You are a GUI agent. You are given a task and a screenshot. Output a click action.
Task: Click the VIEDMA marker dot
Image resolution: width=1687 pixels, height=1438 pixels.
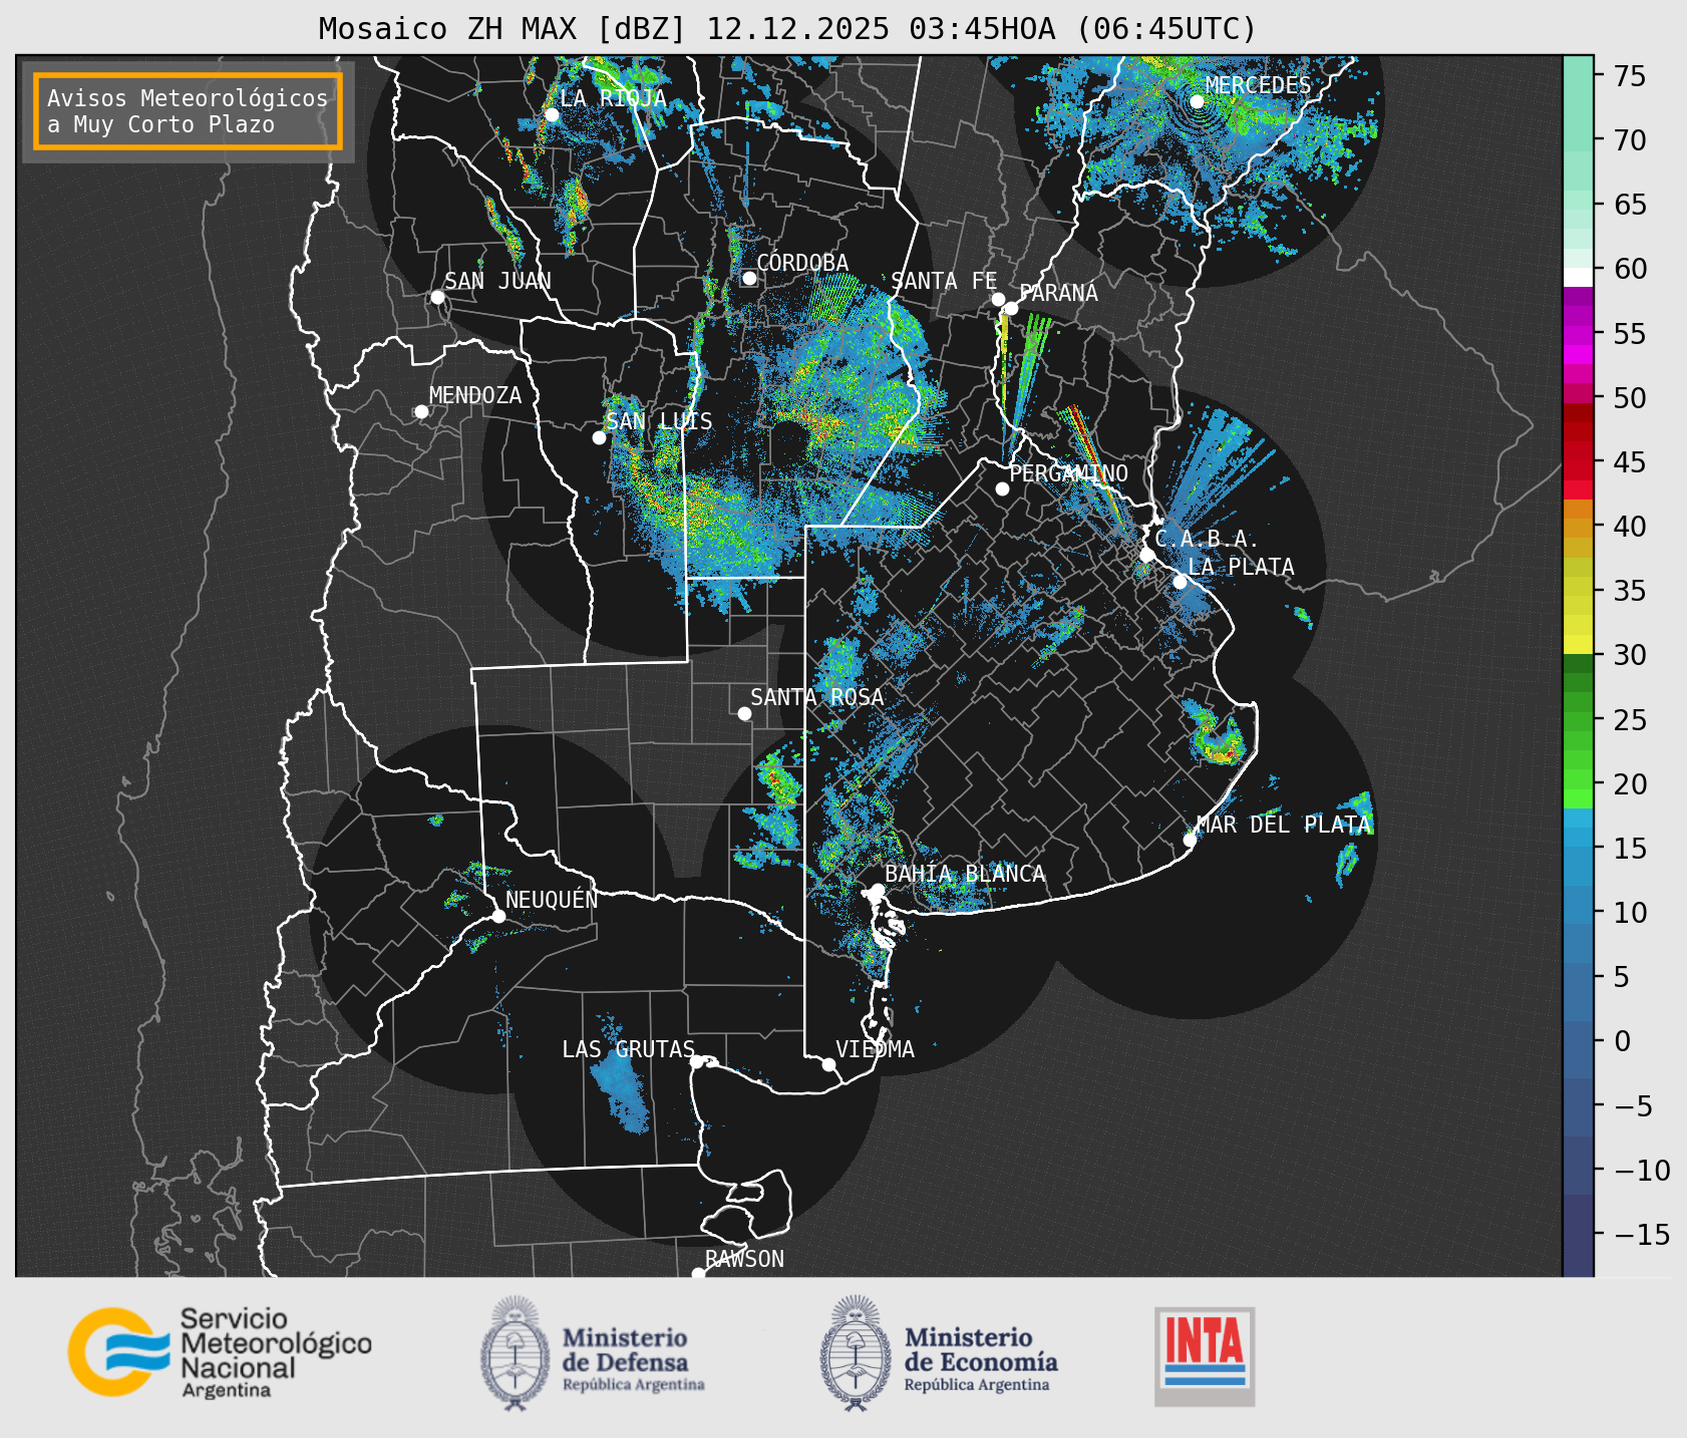(829, 1064)
